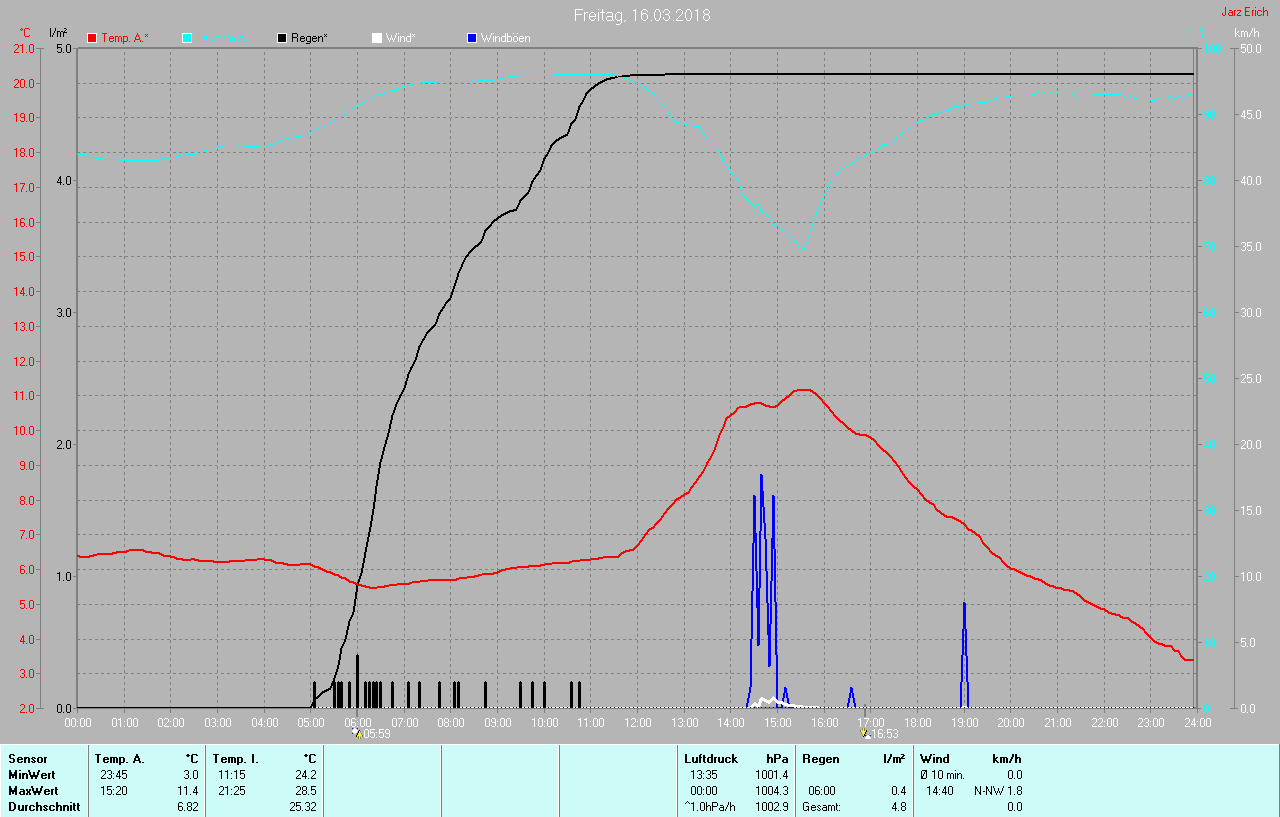Click the wind peak time '14:40'

[940, 791]
